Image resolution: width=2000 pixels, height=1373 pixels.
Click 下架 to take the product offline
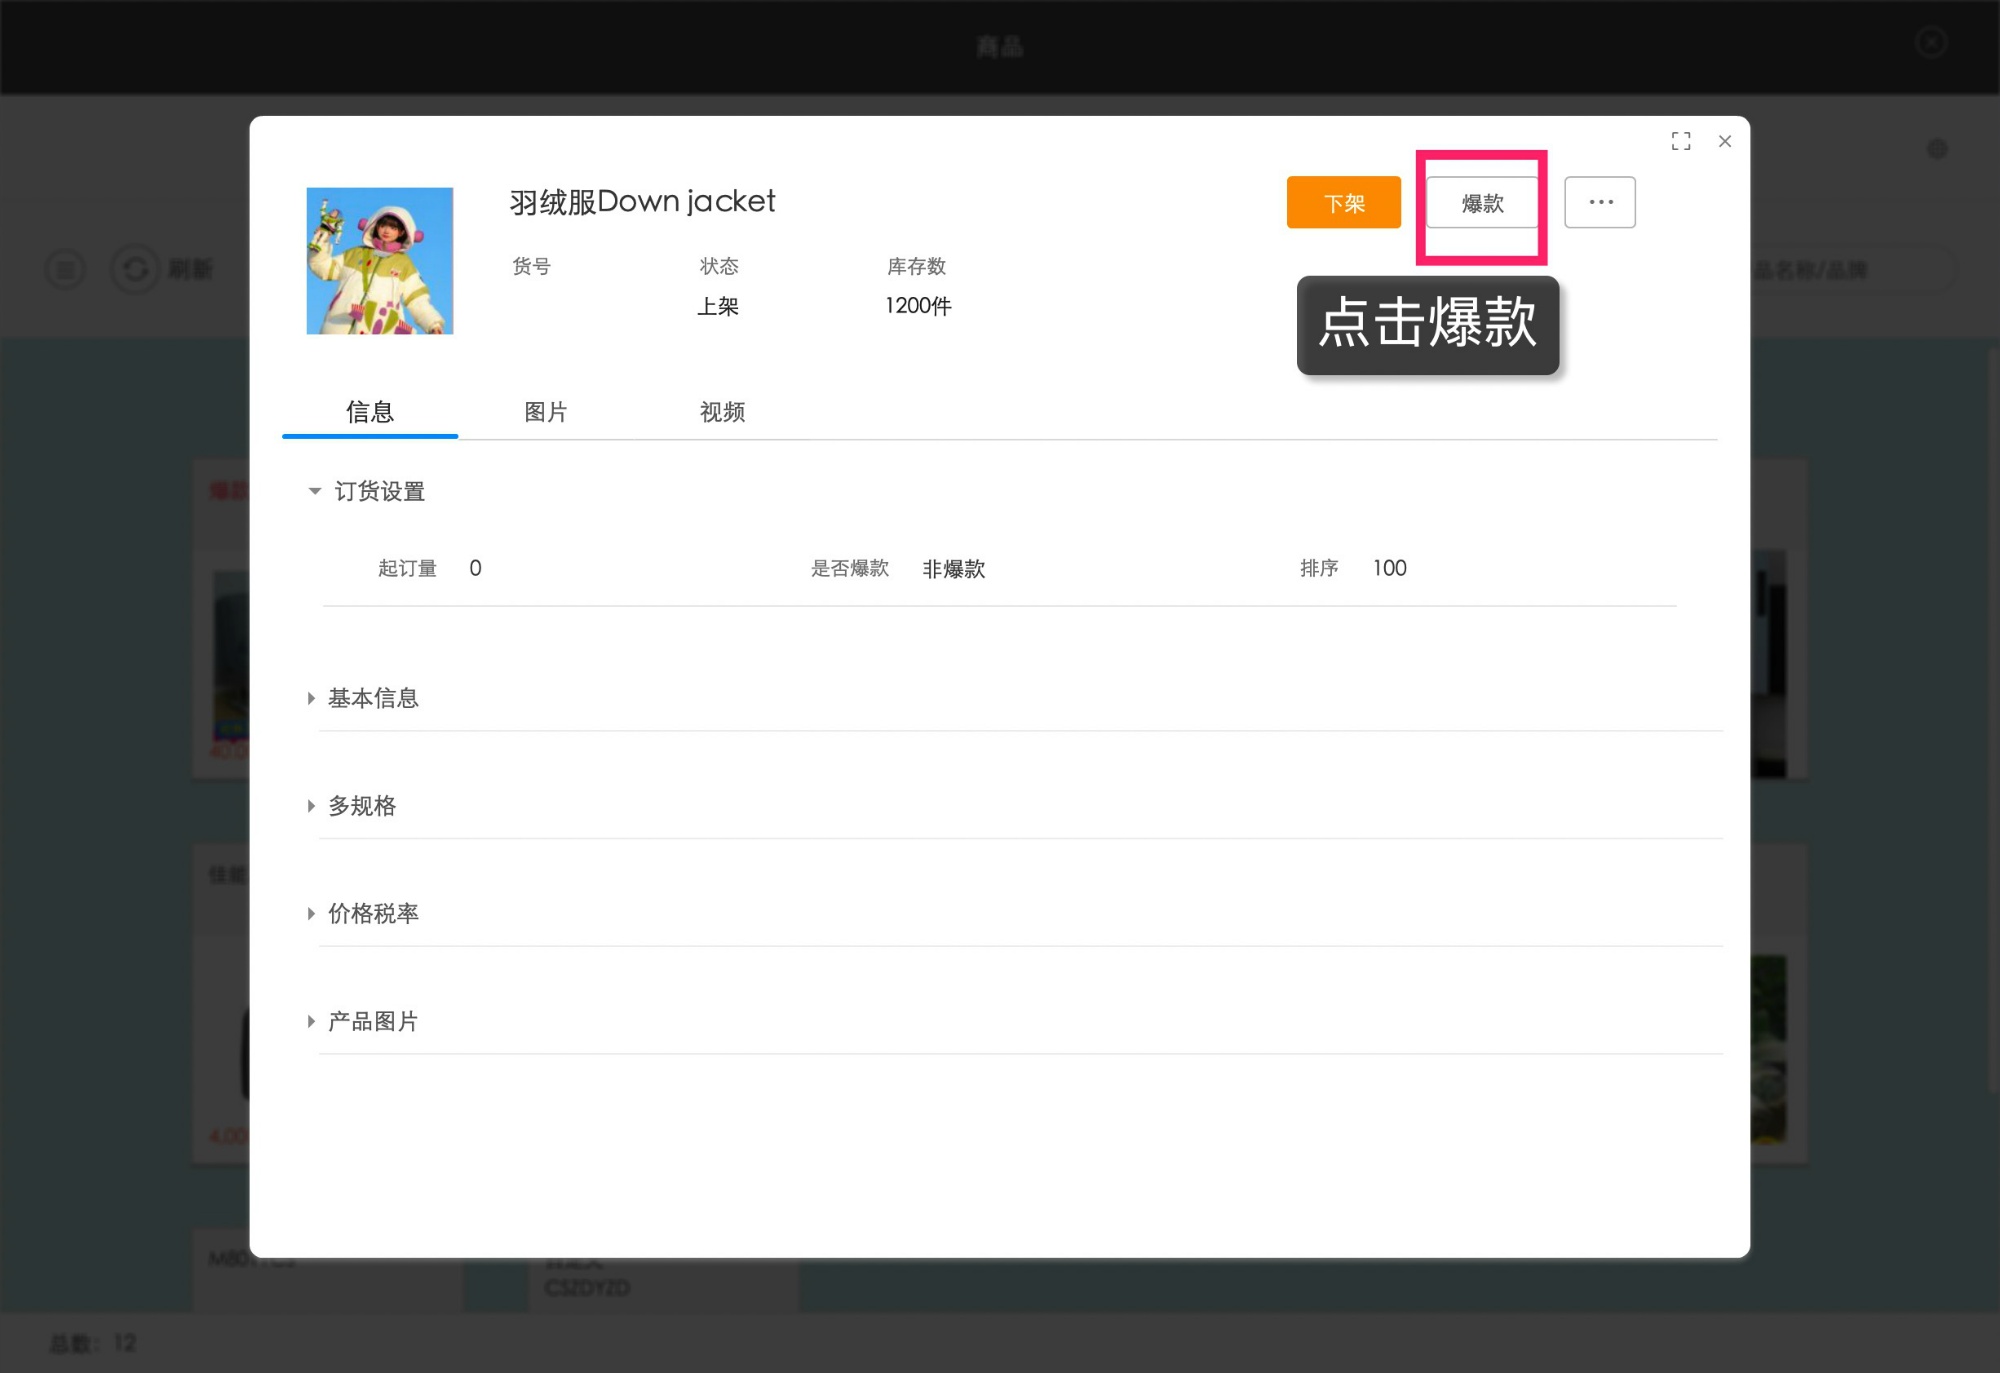coord(1343,202)
